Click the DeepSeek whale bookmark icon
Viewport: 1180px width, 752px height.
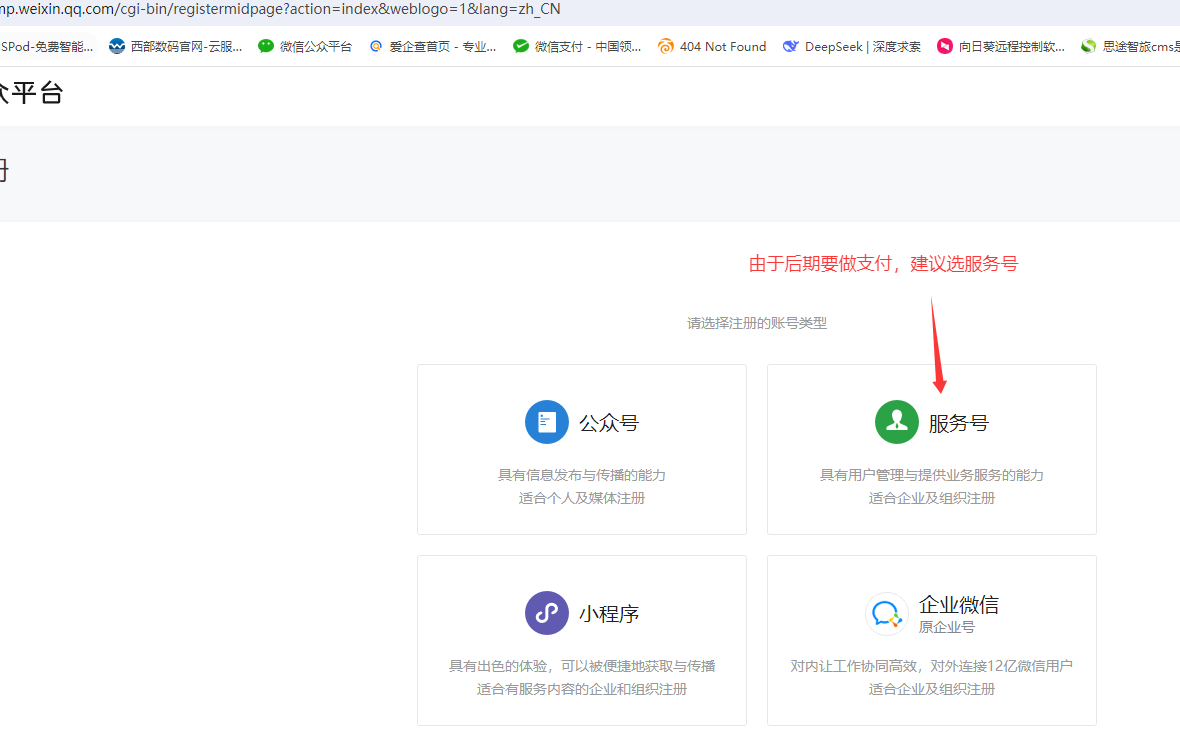click(791, 46)
